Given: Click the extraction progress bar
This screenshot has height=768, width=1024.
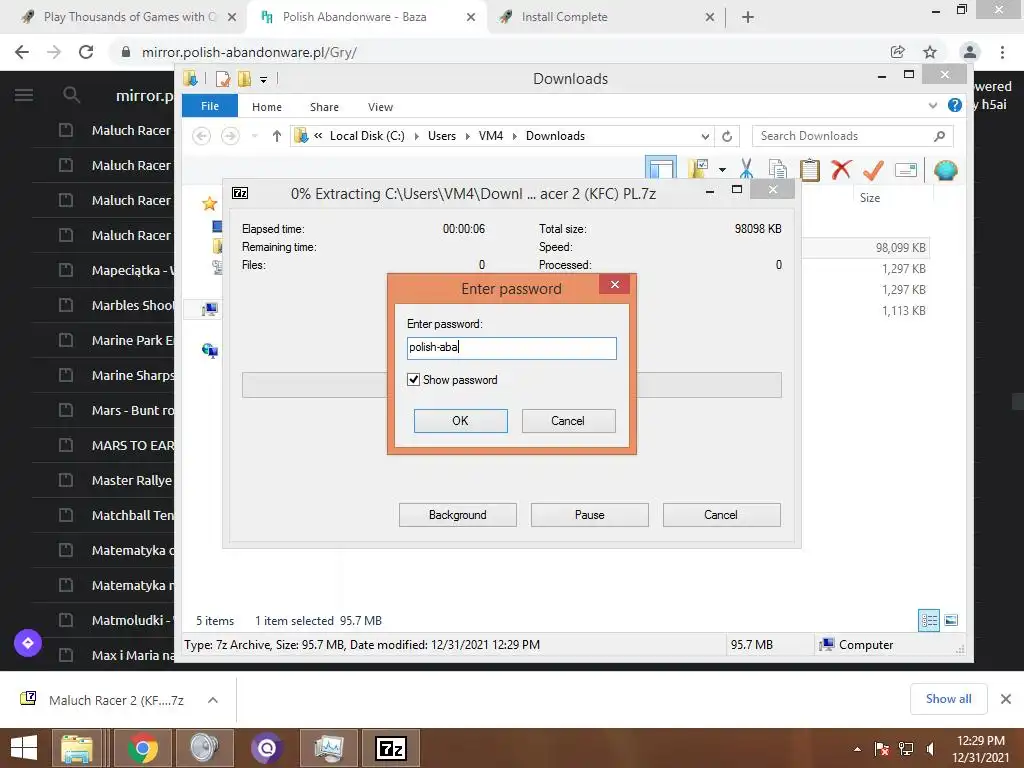Looking at the screenshot, I should click(x=511, y=385).
